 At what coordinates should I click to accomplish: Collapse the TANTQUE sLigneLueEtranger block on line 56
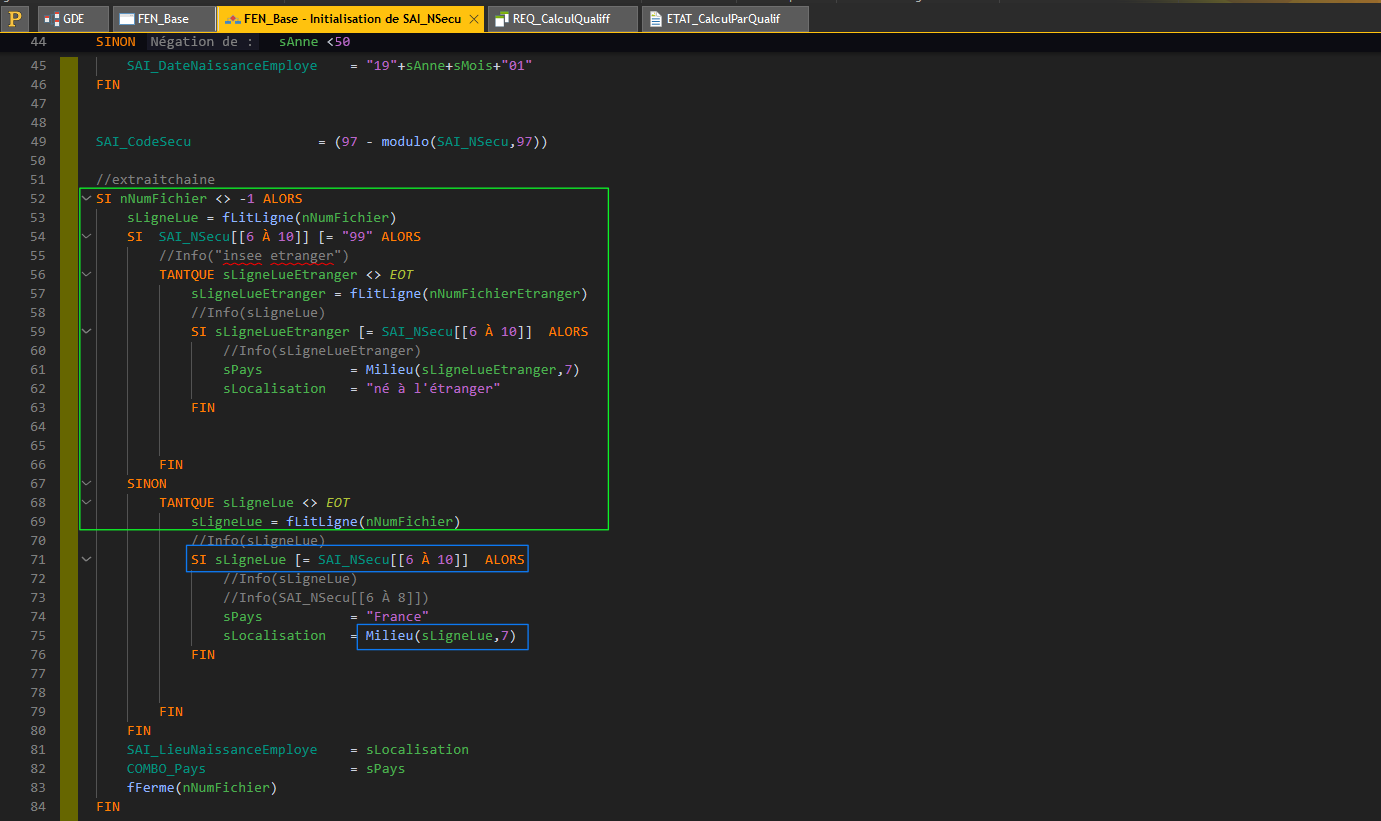pyautogui.click(x=87, y=275)
